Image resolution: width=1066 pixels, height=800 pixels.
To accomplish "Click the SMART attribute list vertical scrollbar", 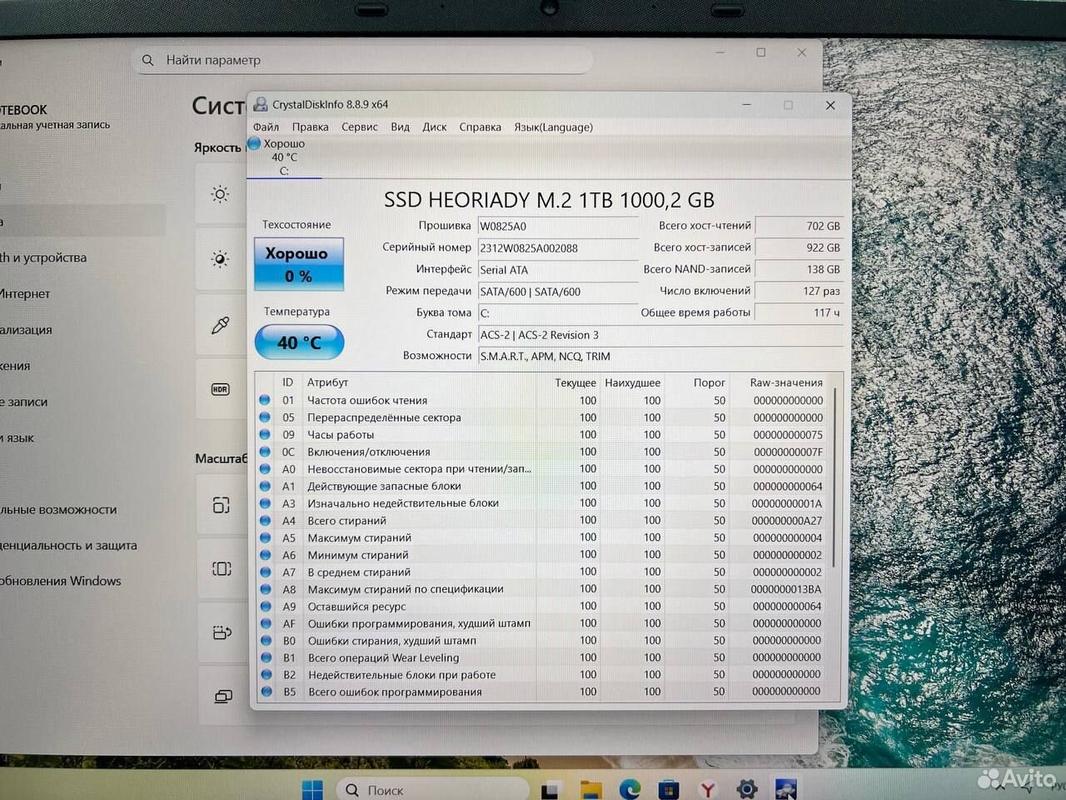I will coord(835,476).
